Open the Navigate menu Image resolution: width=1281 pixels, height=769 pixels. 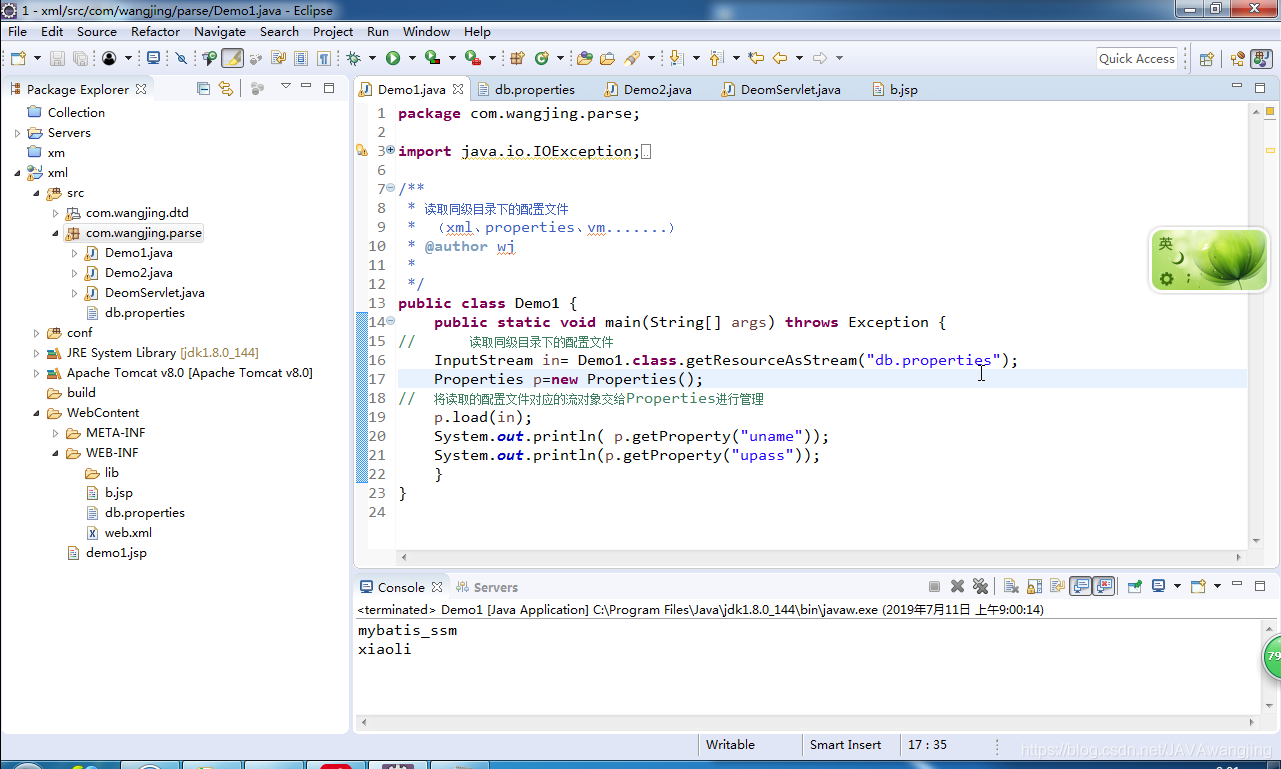220,31
